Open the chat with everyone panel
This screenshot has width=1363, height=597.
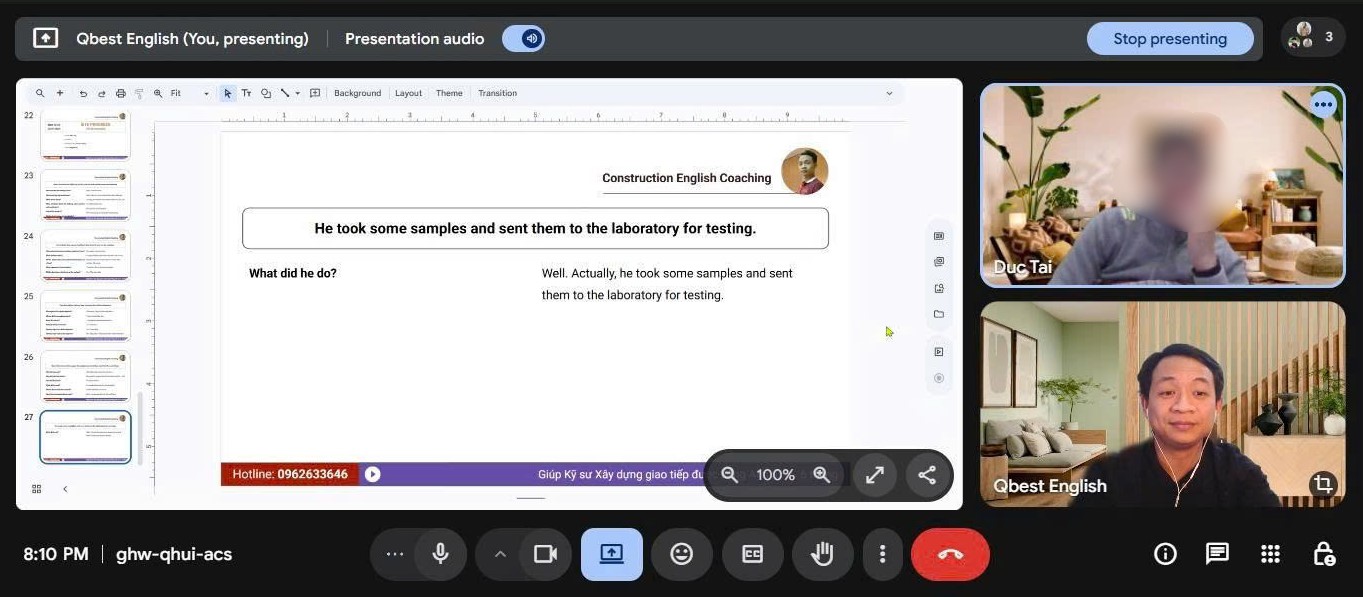[x=1217, y=554]
